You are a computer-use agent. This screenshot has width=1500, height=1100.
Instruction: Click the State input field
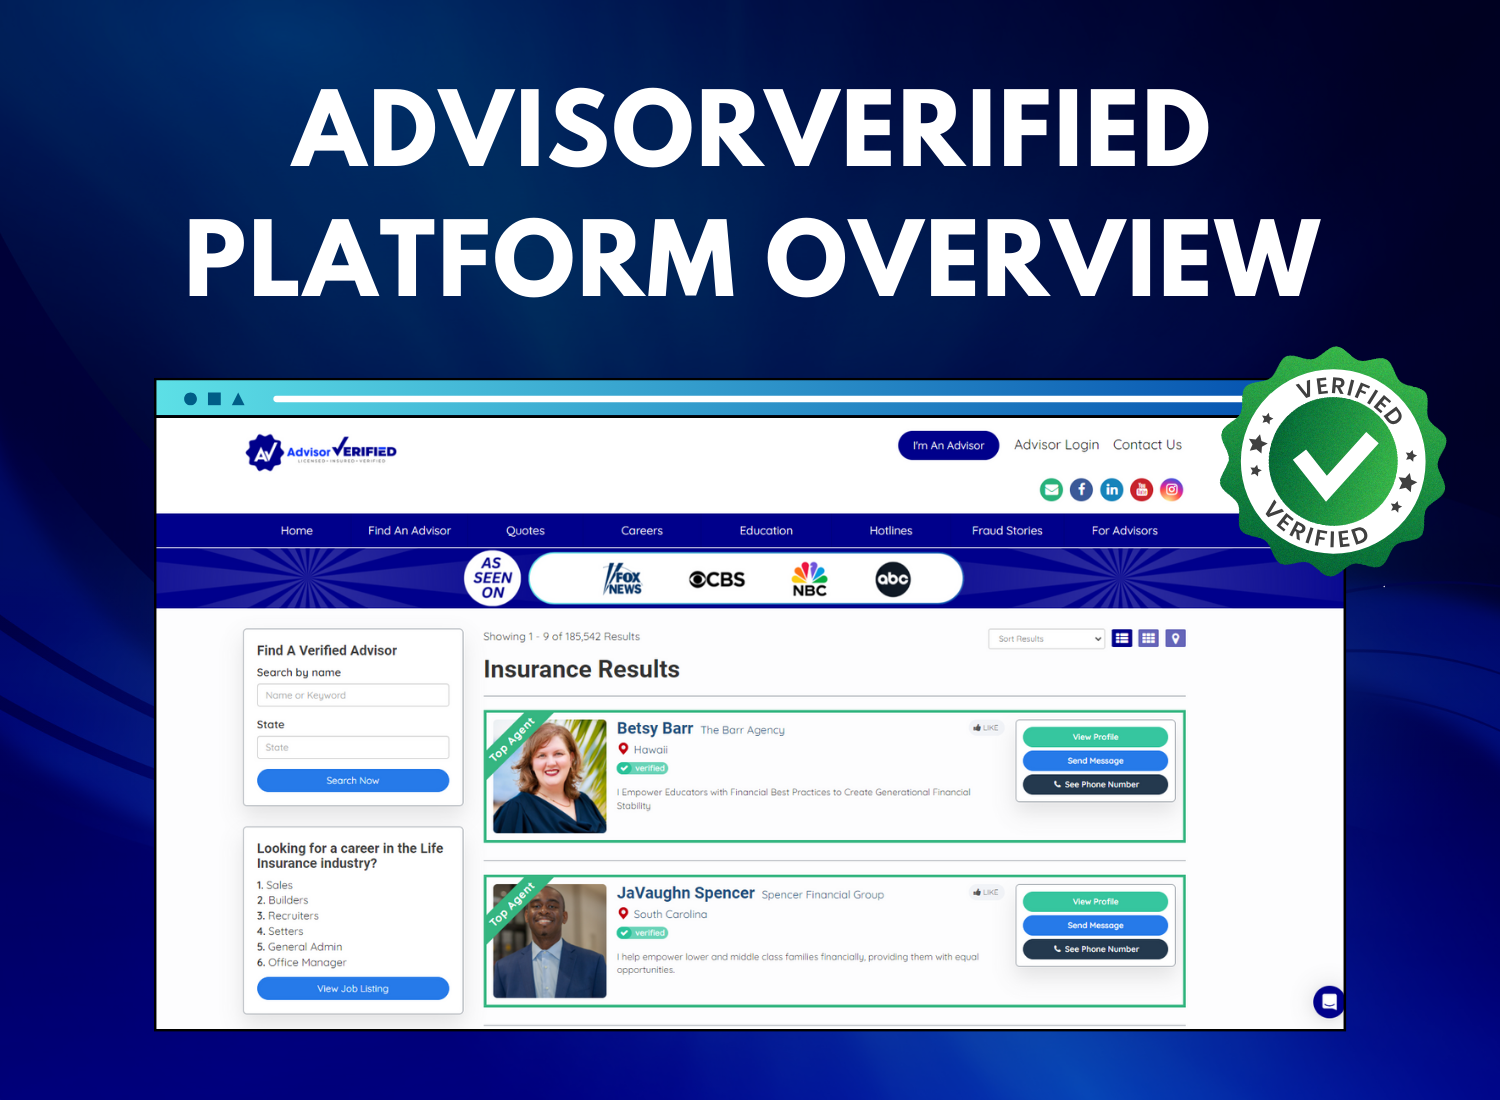coord(353,747)
